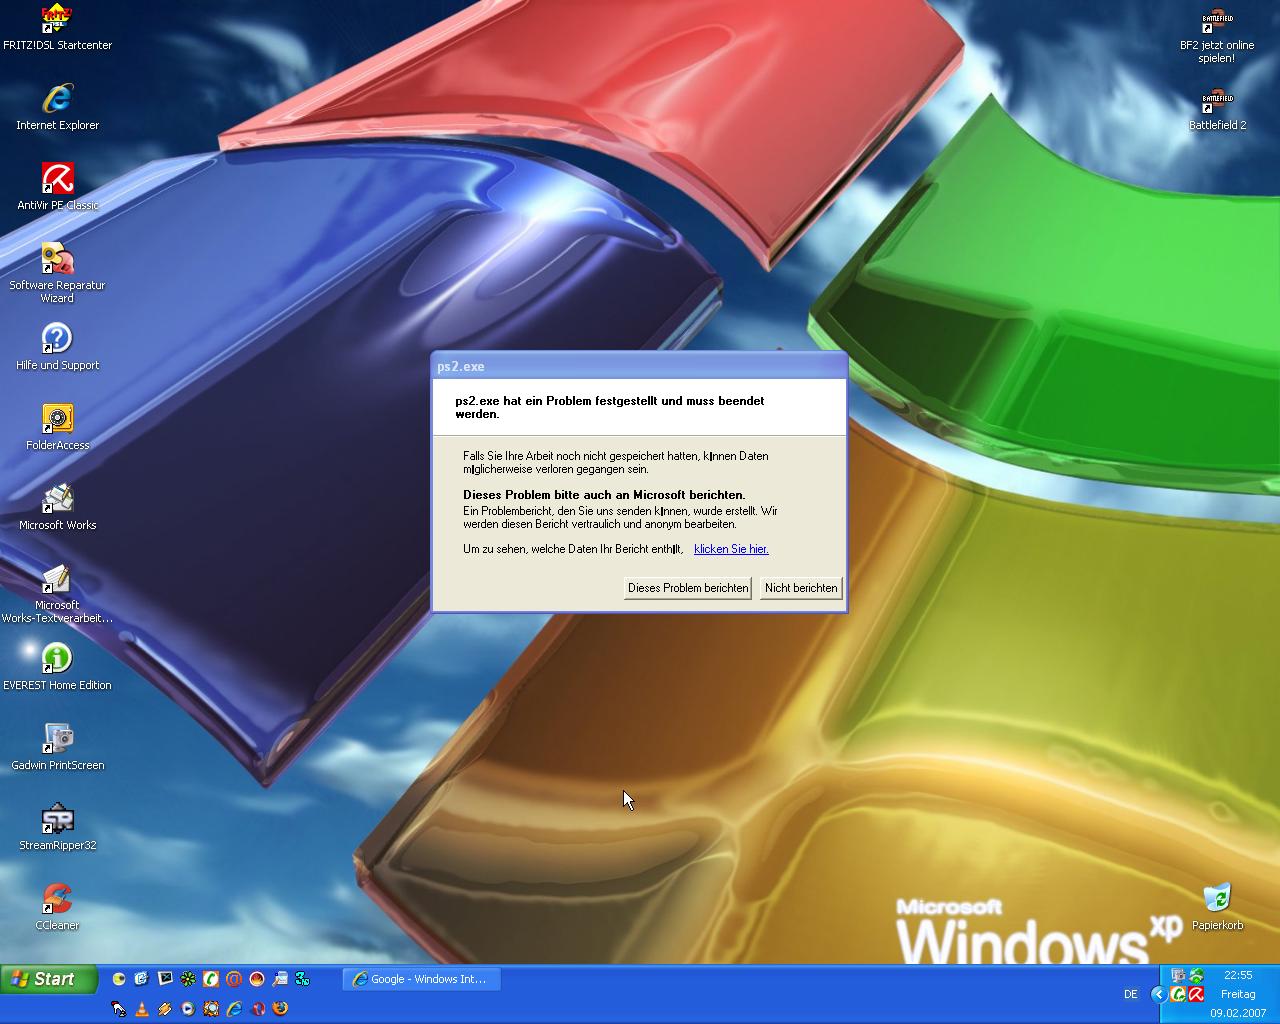Select the AntiVir PE Classic desktop icon
This screenshot has height=1024, width=1280.
point(57,187)
